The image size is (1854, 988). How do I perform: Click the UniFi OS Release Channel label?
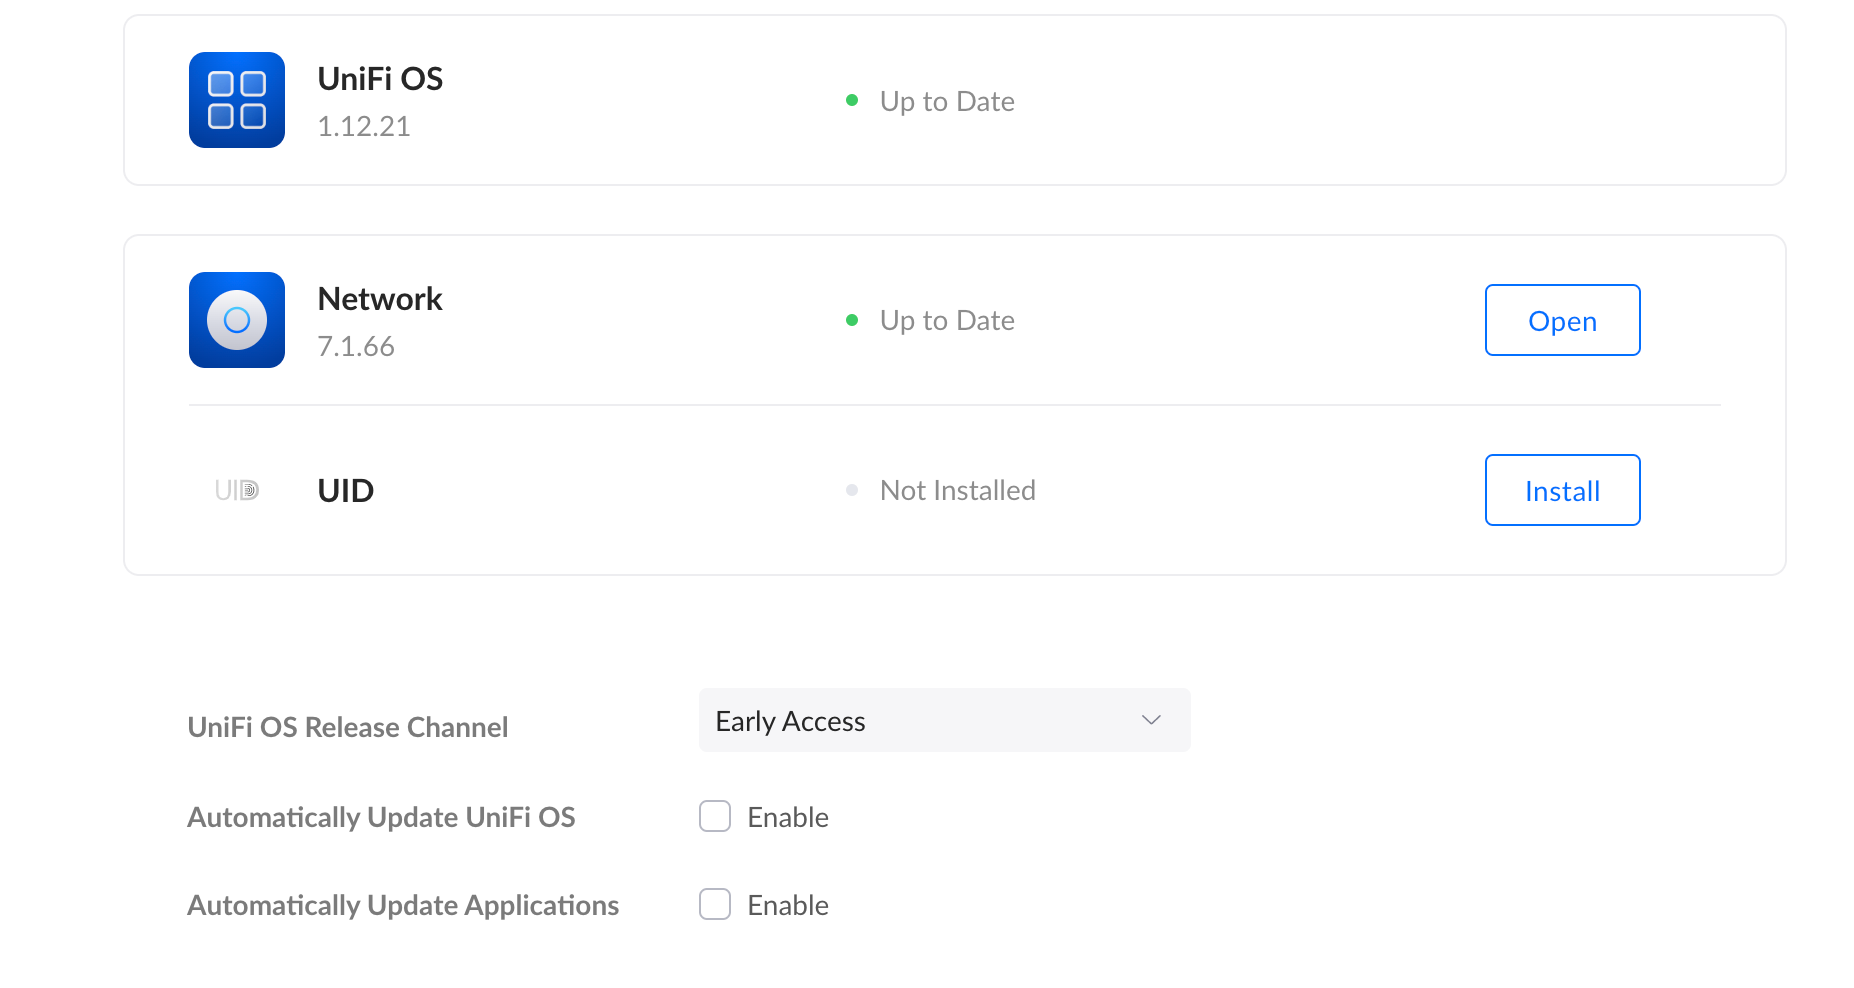[x=348, y=727]
